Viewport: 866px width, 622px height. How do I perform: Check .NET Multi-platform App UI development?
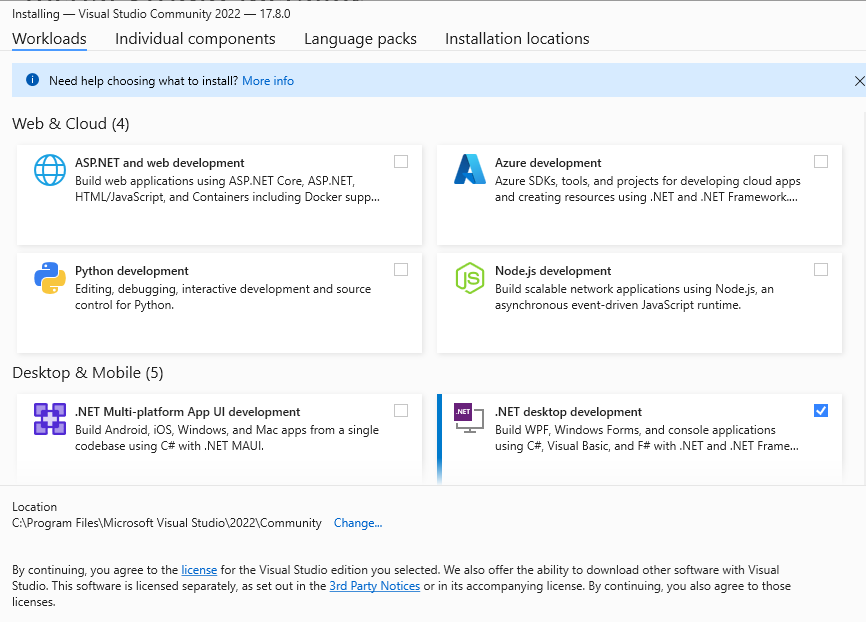[x=401, y=410]
